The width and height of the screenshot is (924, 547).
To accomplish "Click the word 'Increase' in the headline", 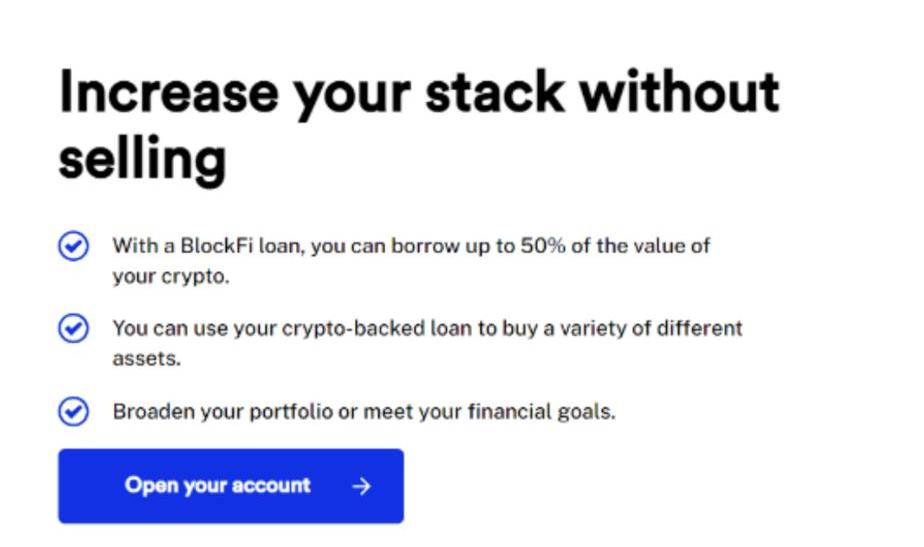I will 169,92.
